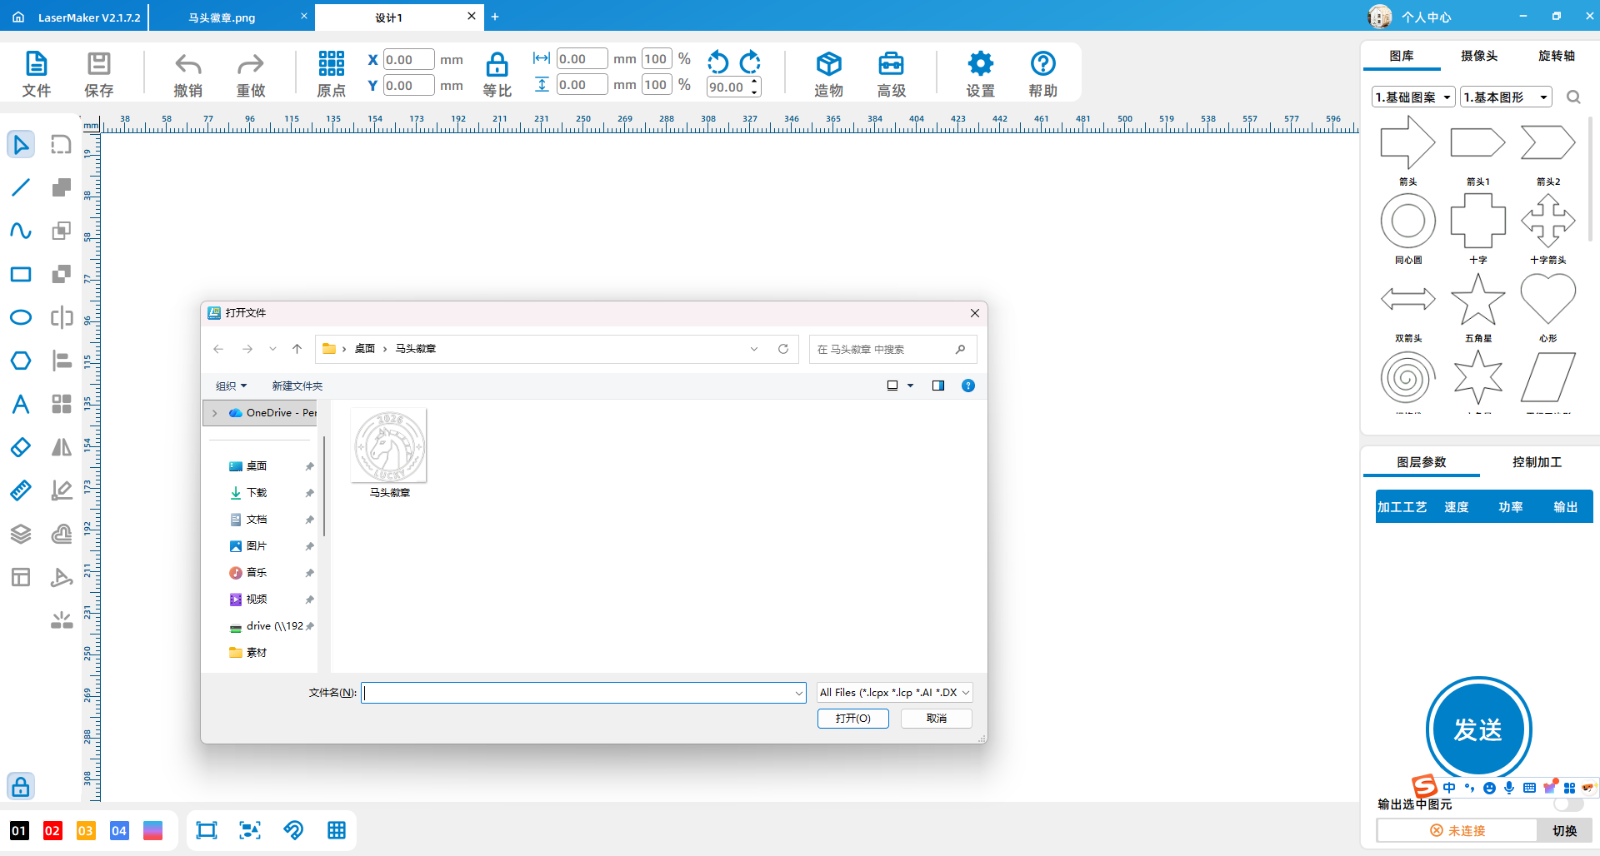Switch to the 控制加工 tab
This screenshot has height=856, width=1600.
(x=1536, y=462)
